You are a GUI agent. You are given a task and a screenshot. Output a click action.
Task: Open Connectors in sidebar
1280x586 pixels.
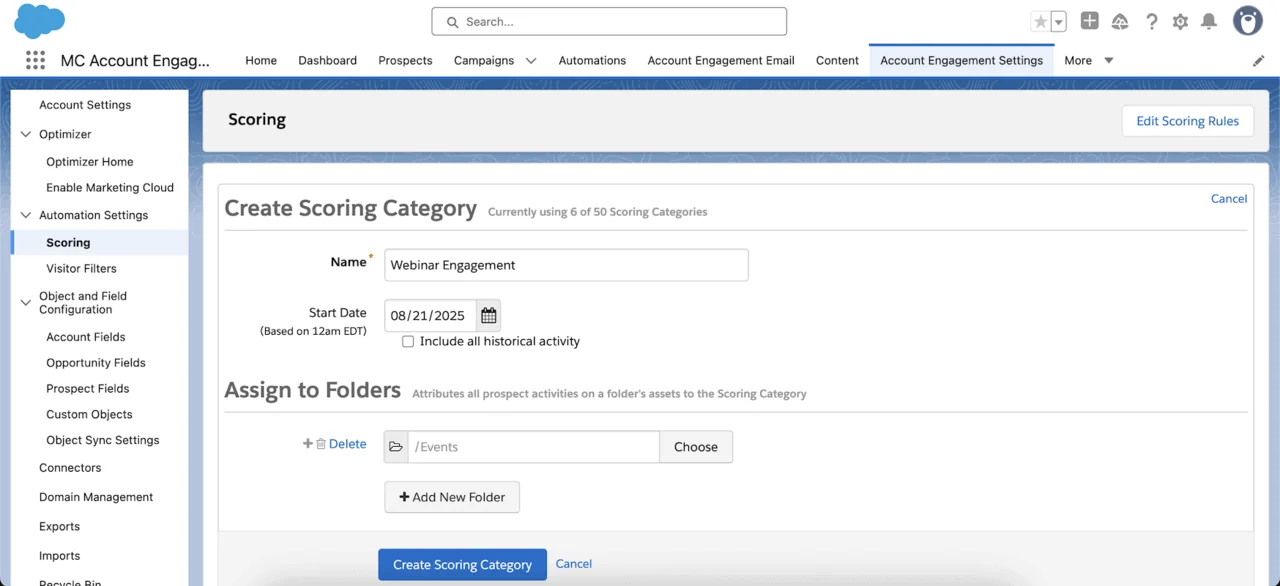click(x=70, y=468)
